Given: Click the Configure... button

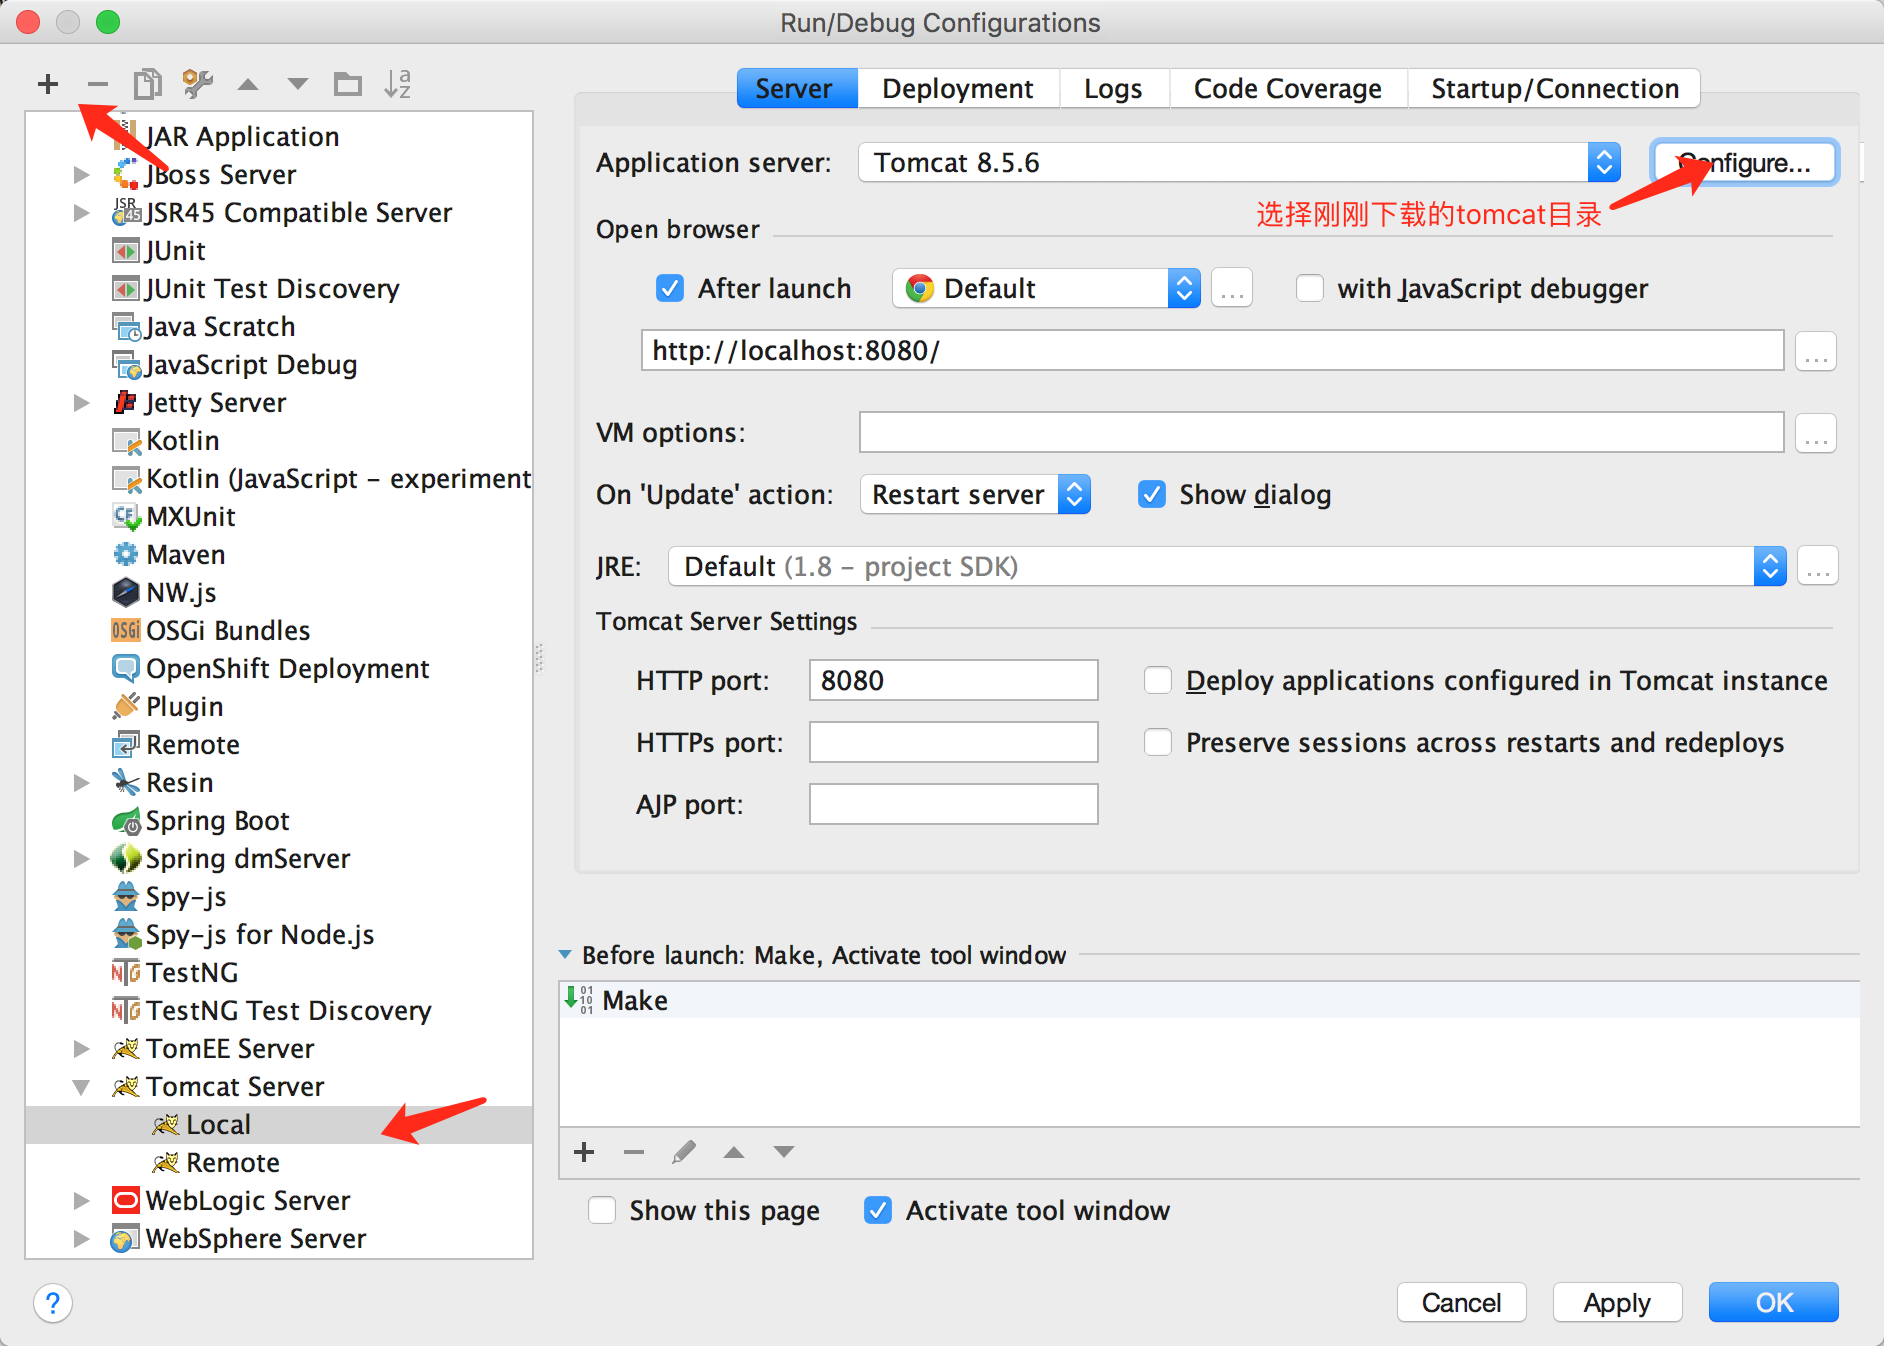Looking at the screenshot, I should point(1744,163).
